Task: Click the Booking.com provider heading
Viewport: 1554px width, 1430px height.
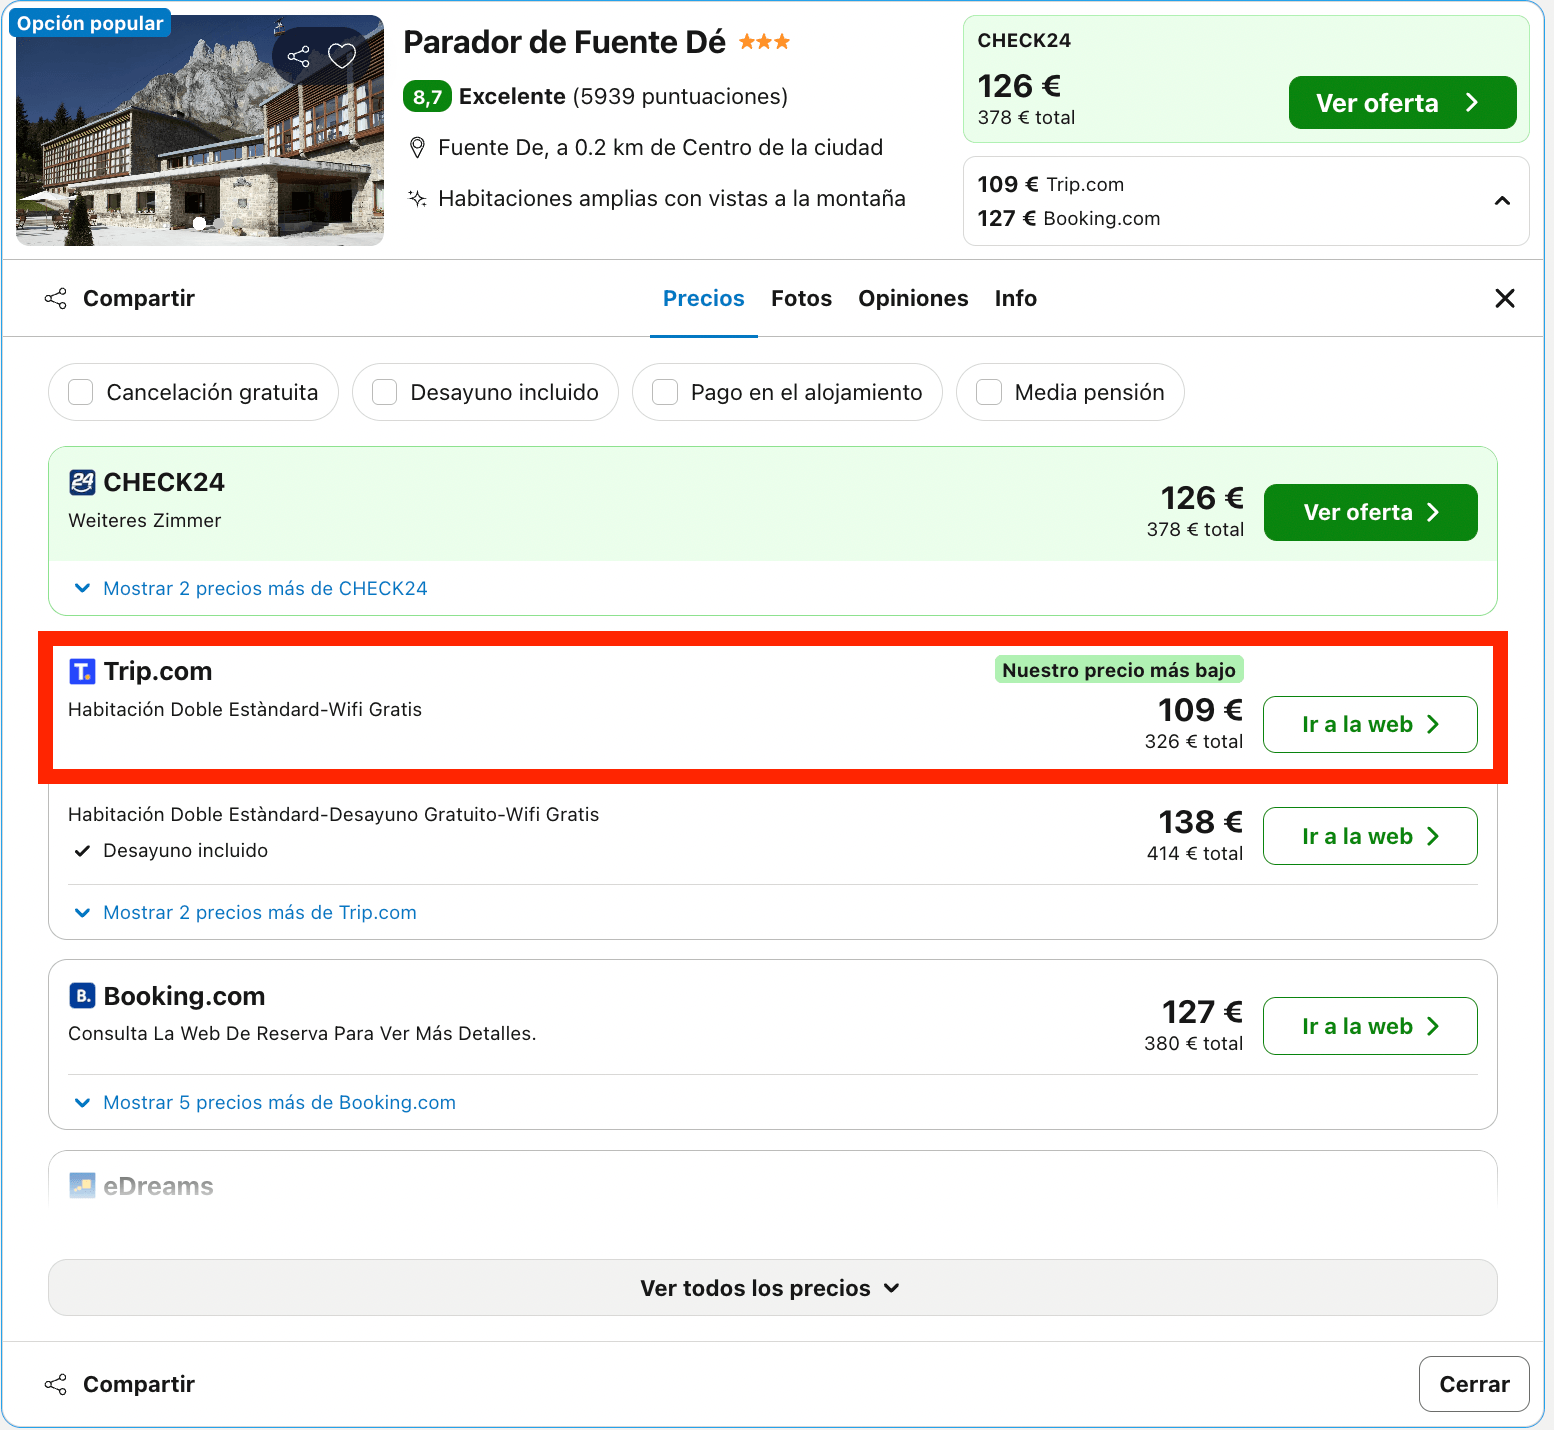Action: pos(184,996)
